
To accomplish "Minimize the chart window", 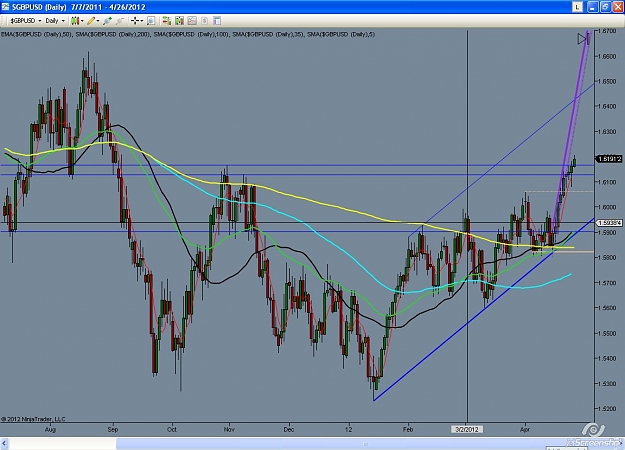I will click(x=593, y=7).
